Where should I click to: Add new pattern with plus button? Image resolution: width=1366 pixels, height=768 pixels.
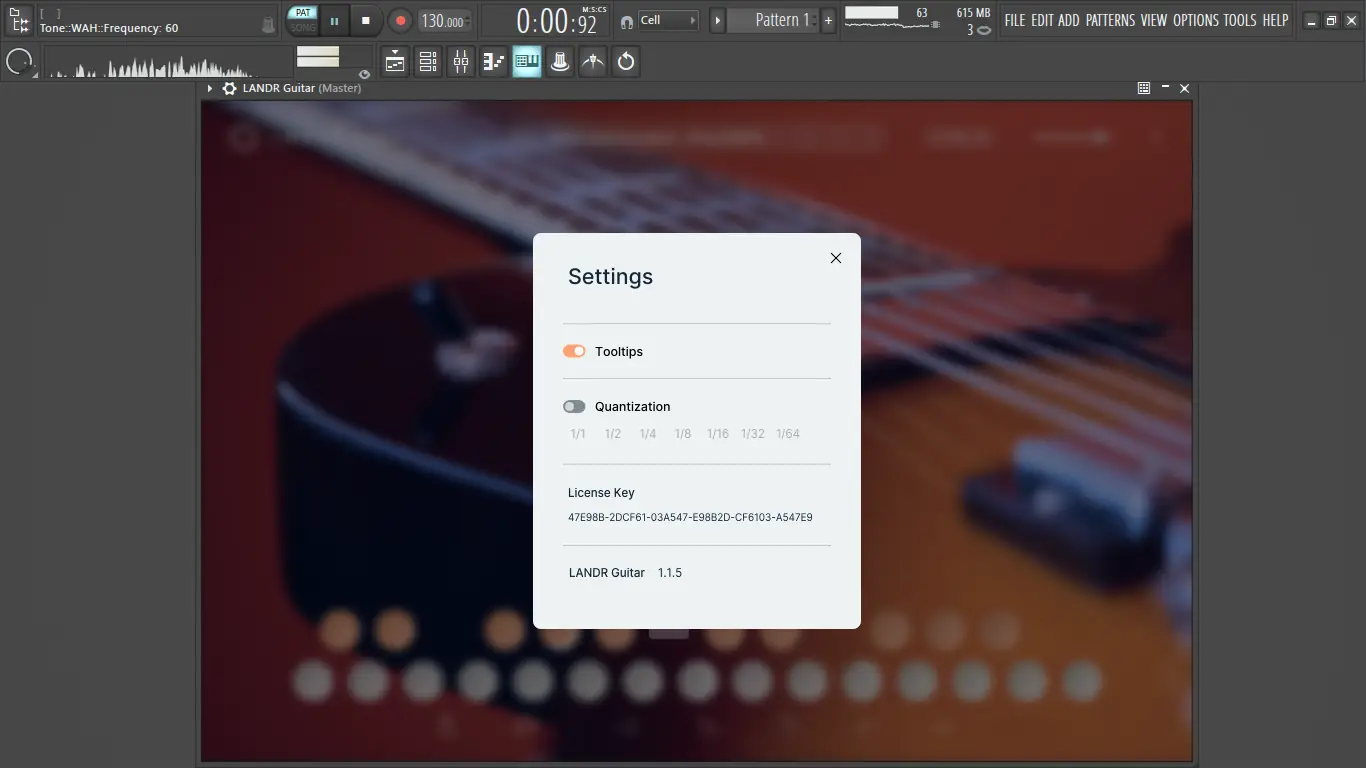click(x=828, y=20)
